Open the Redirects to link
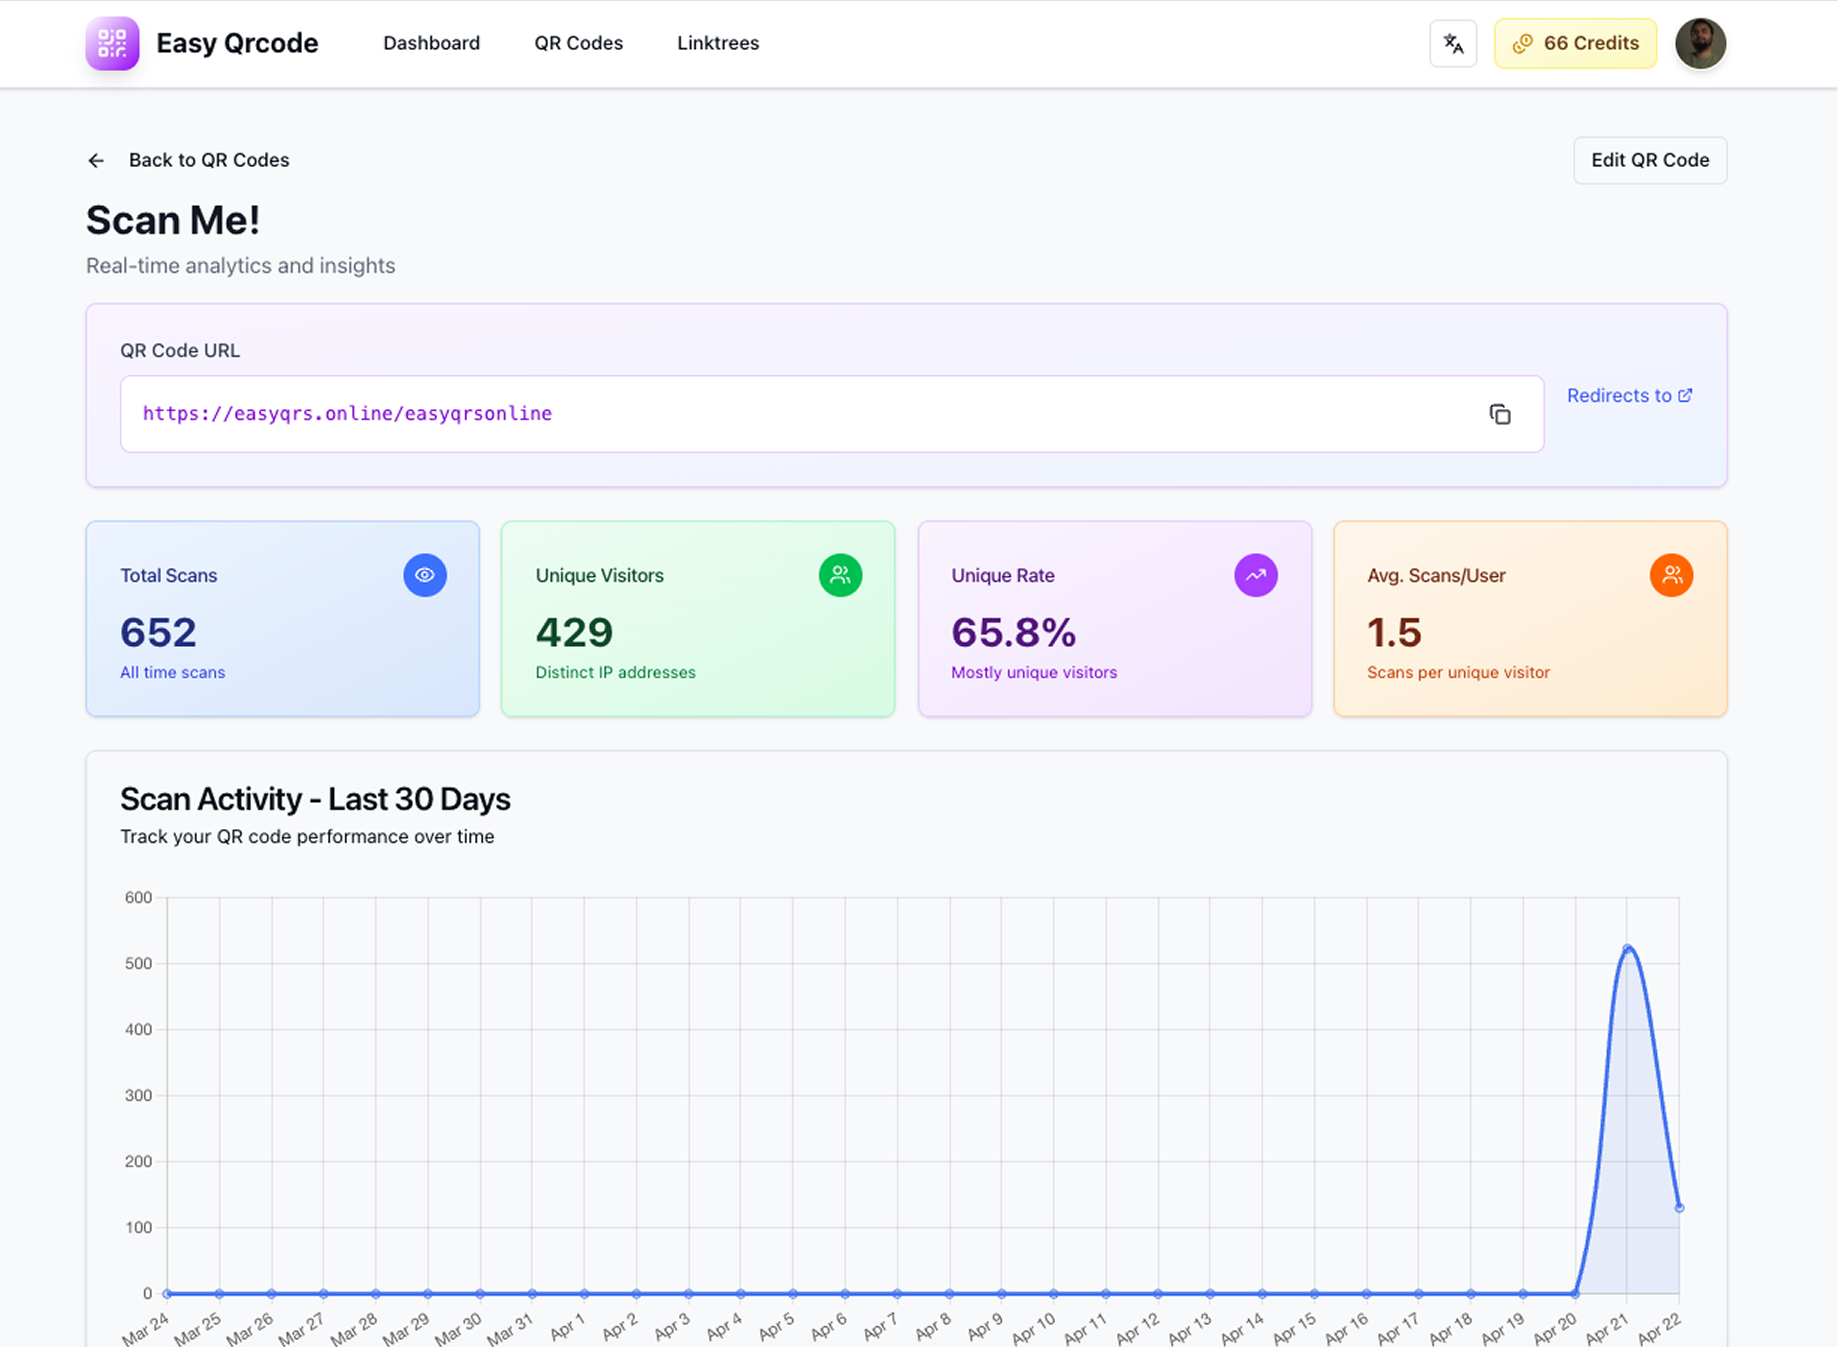1838x1347 pixels. coord(1629,395)
